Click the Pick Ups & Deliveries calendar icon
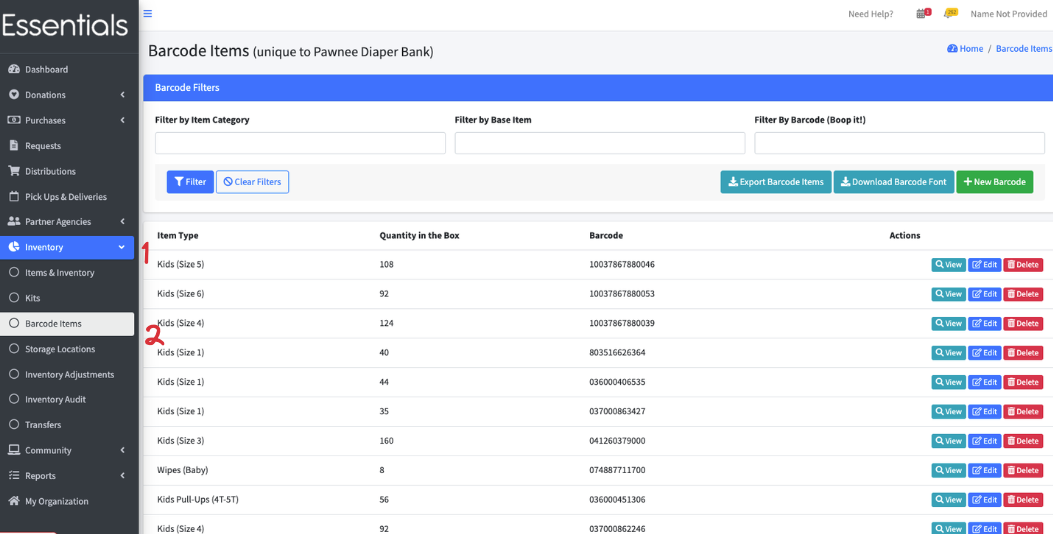 click(x=13, y=197)
